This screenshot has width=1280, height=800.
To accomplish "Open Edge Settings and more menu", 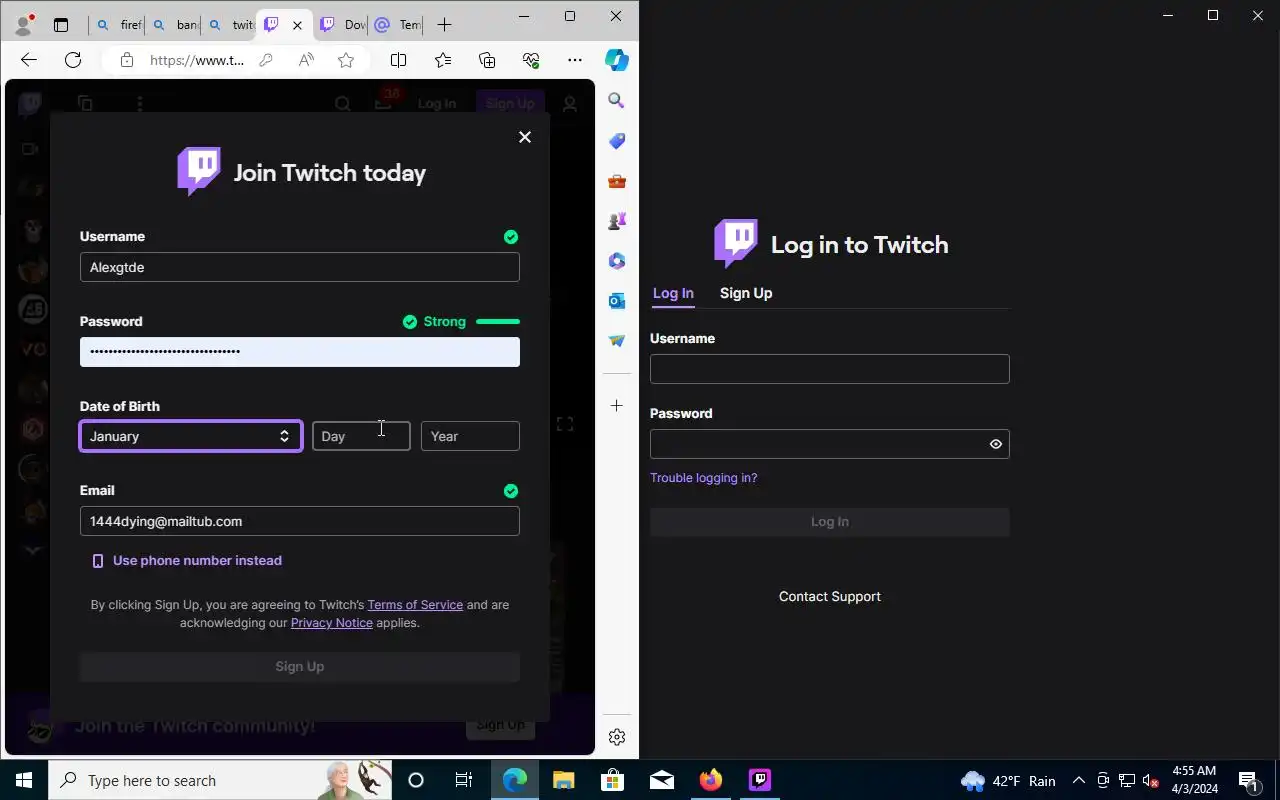I will click(x=575, y=60).
